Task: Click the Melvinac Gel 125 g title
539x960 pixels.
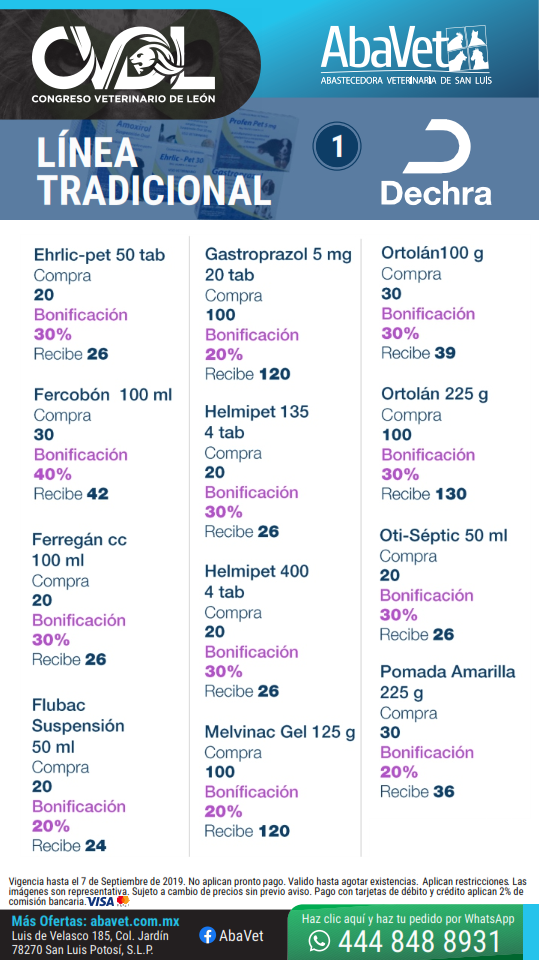Action: [x=280, y=732]
